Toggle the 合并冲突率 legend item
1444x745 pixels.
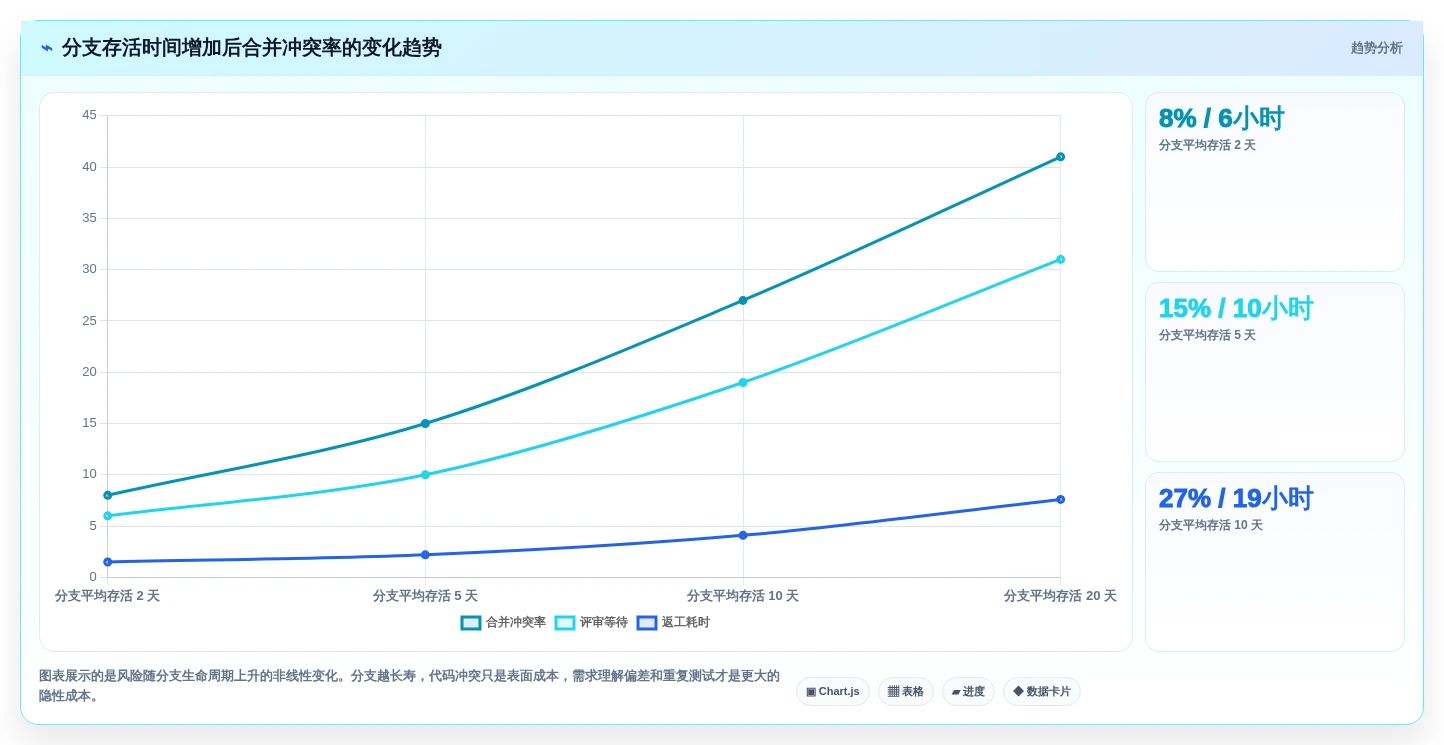click(503, 622)
